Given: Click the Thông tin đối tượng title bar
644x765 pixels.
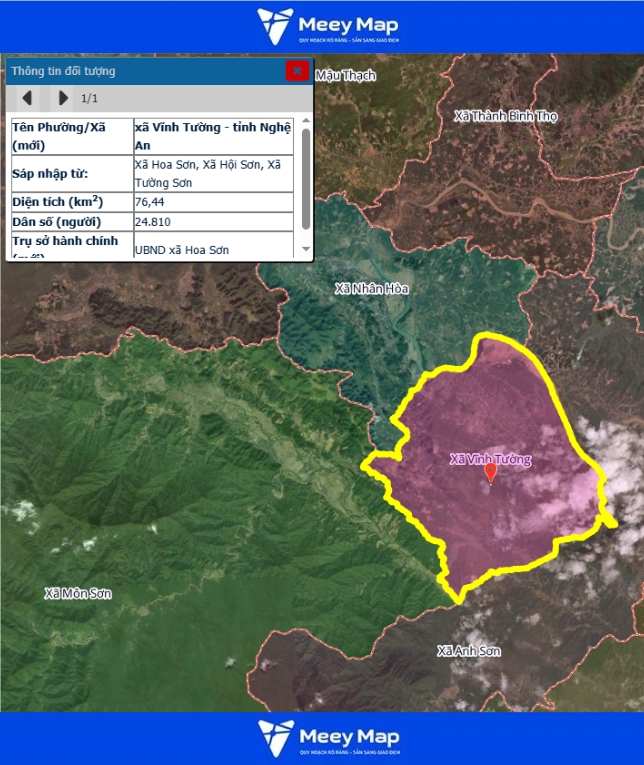Looking at the screenshot, I should tap(140, 71).
